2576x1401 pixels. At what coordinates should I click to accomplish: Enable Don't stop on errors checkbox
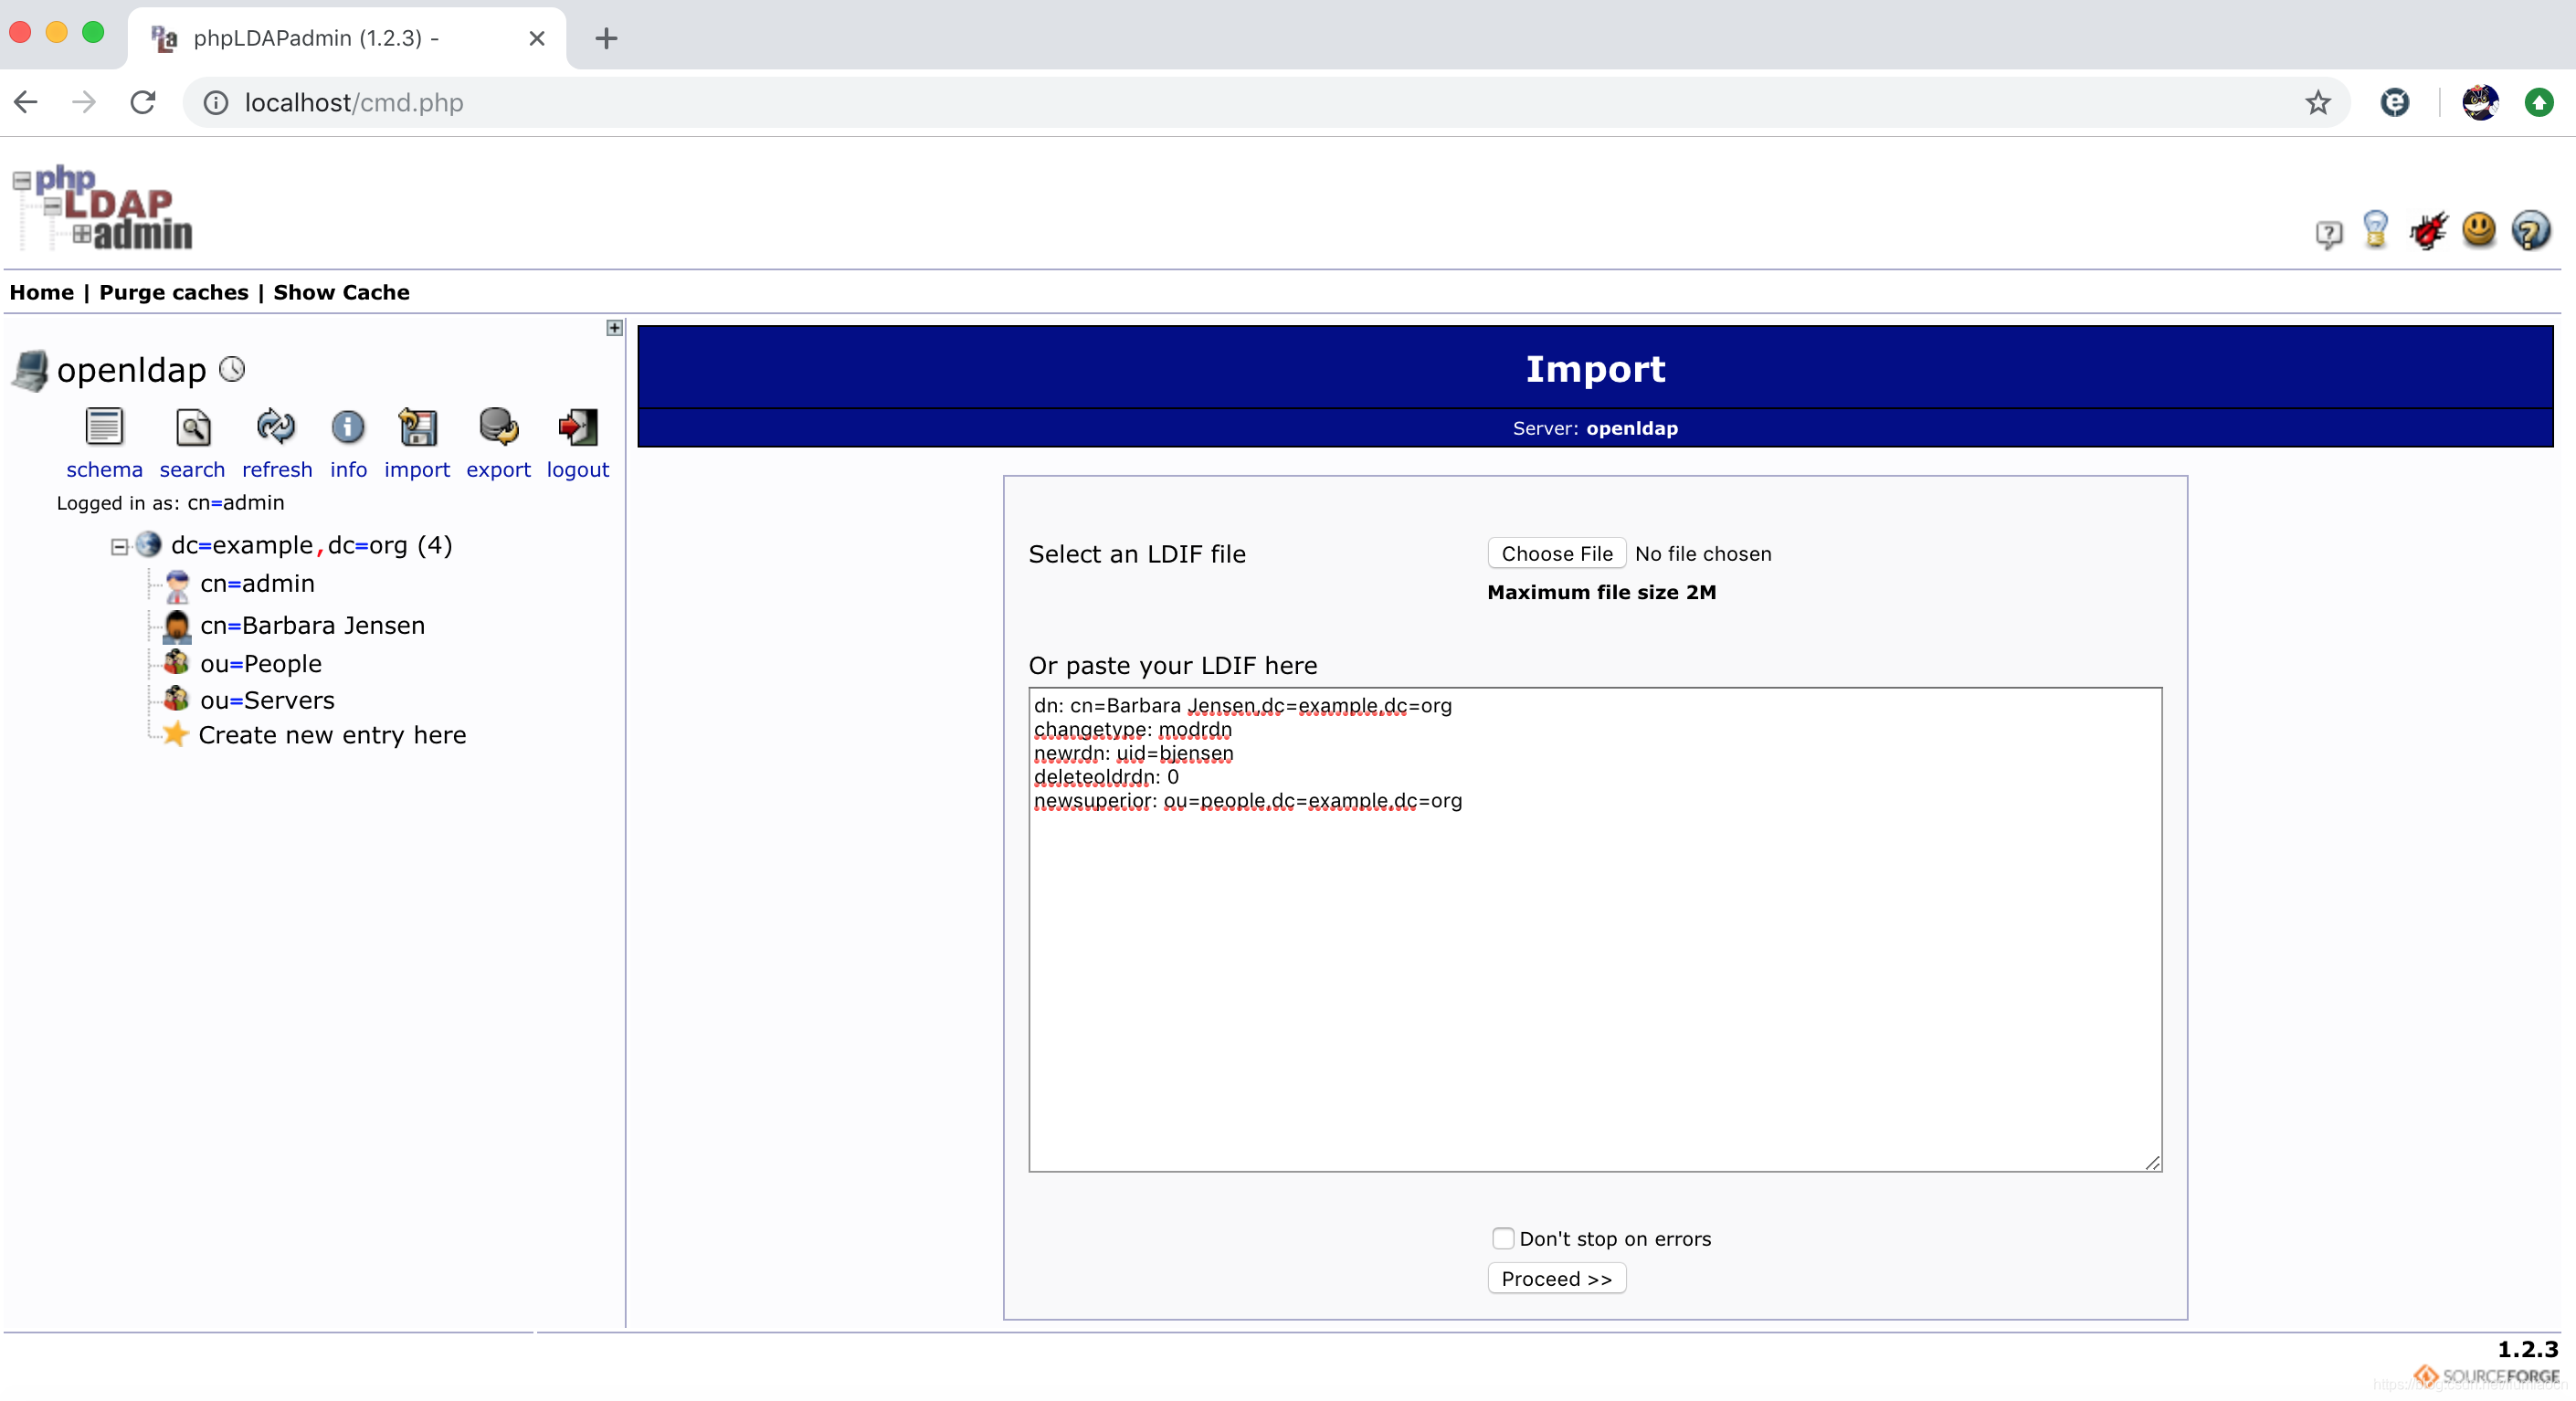pyautogui.click(x=1501, y=1238)
